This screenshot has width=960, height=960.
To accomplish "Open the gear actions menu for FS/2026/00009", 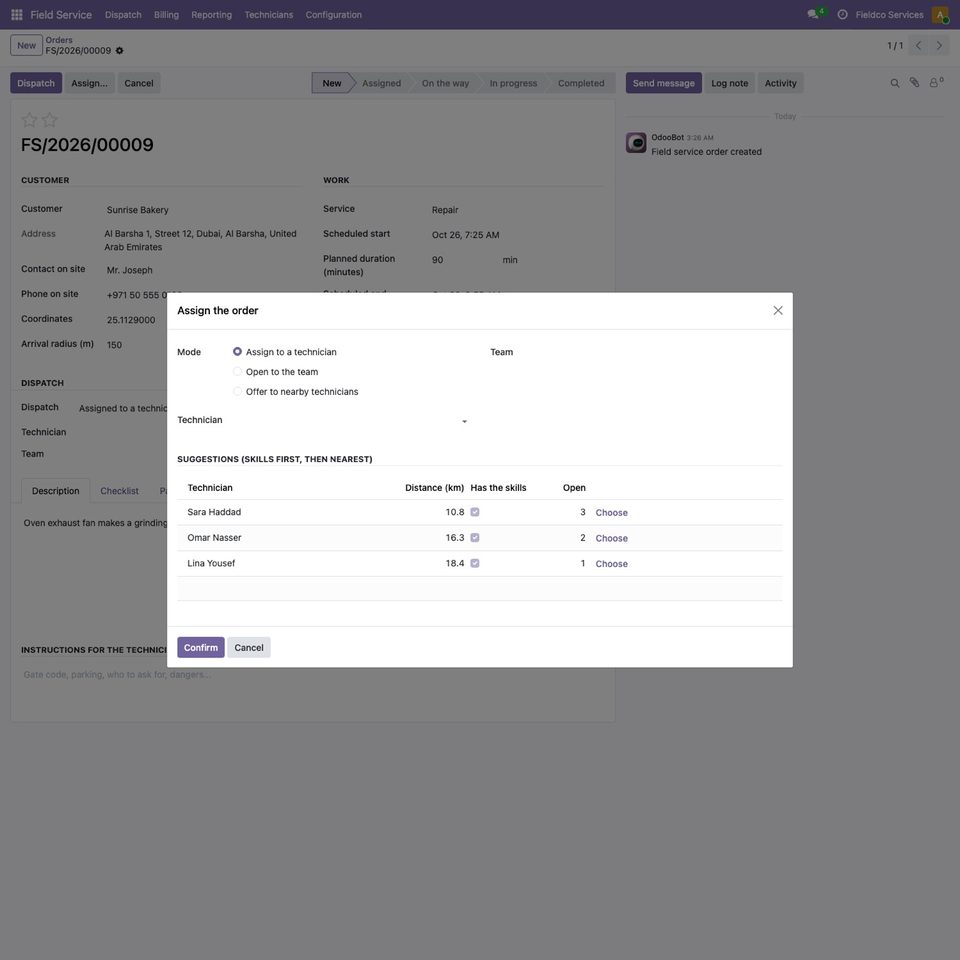I will 119,51.
